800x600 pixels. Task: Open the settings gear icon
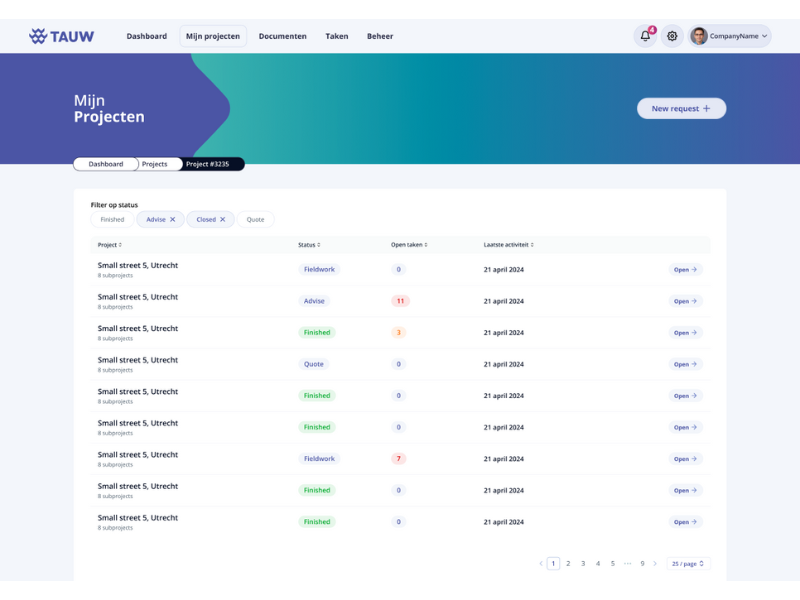click(672, 36)
